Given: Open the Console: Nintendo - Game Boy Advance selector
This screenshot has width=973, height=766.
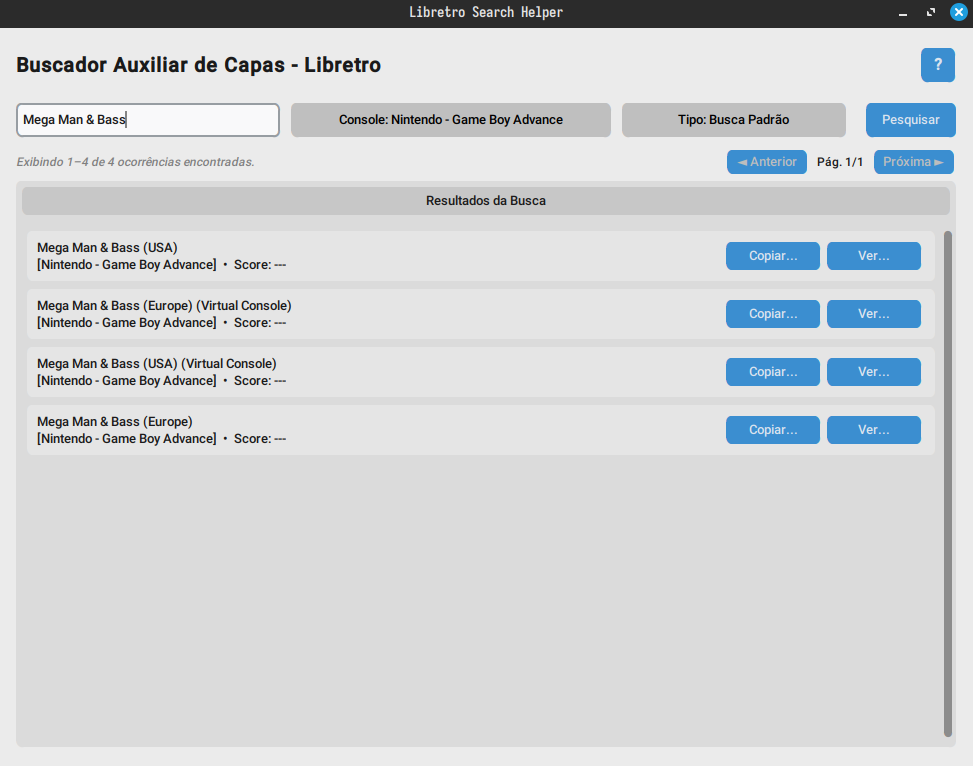Looking at the screenshot, I should [451, 120].
